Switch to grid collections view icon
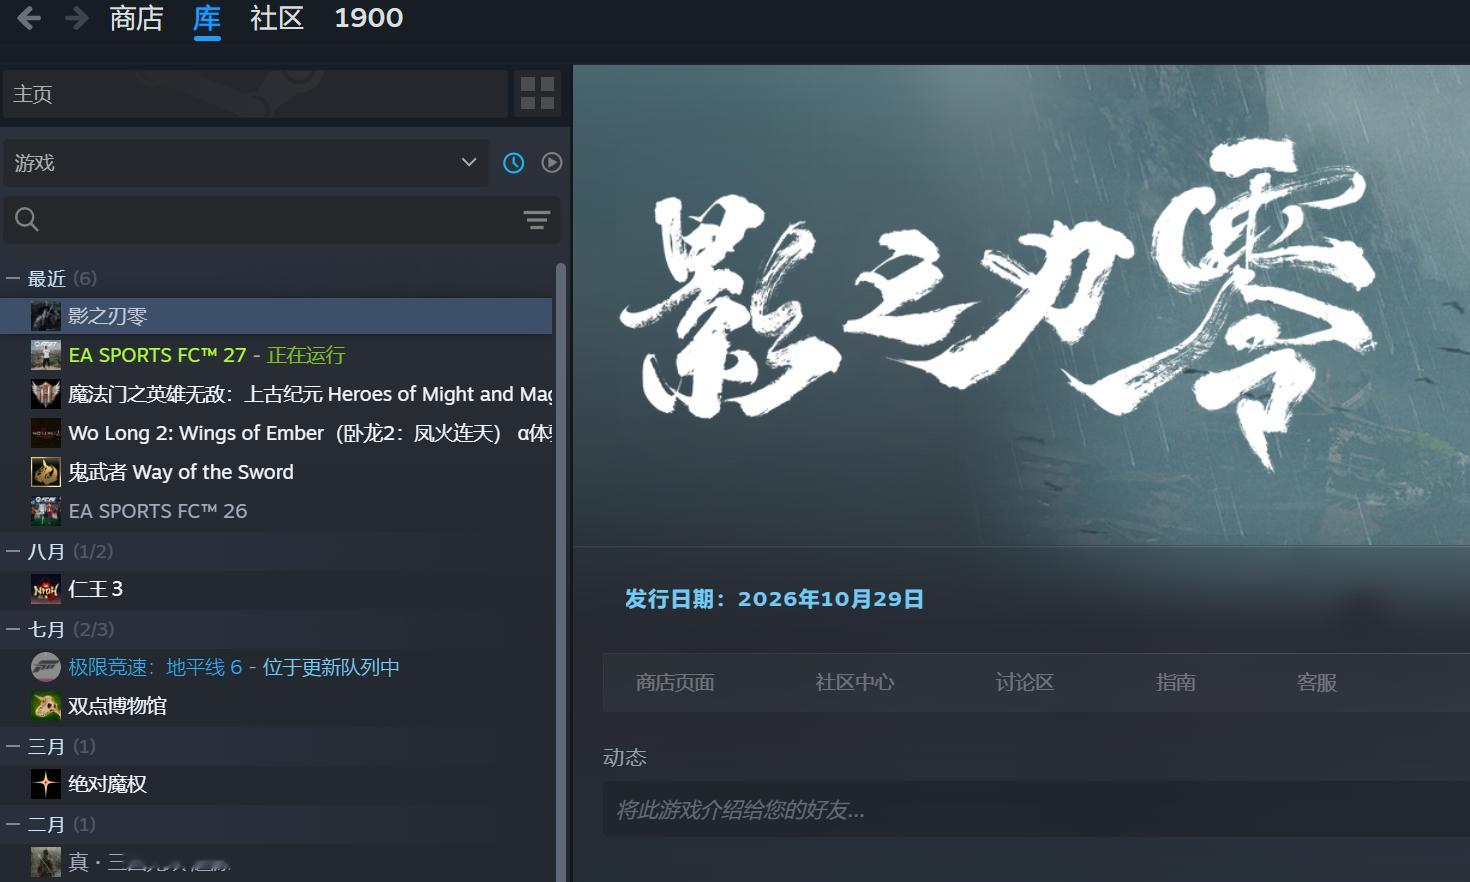Screen dimensions: 1470x882 tap(537, 93)
